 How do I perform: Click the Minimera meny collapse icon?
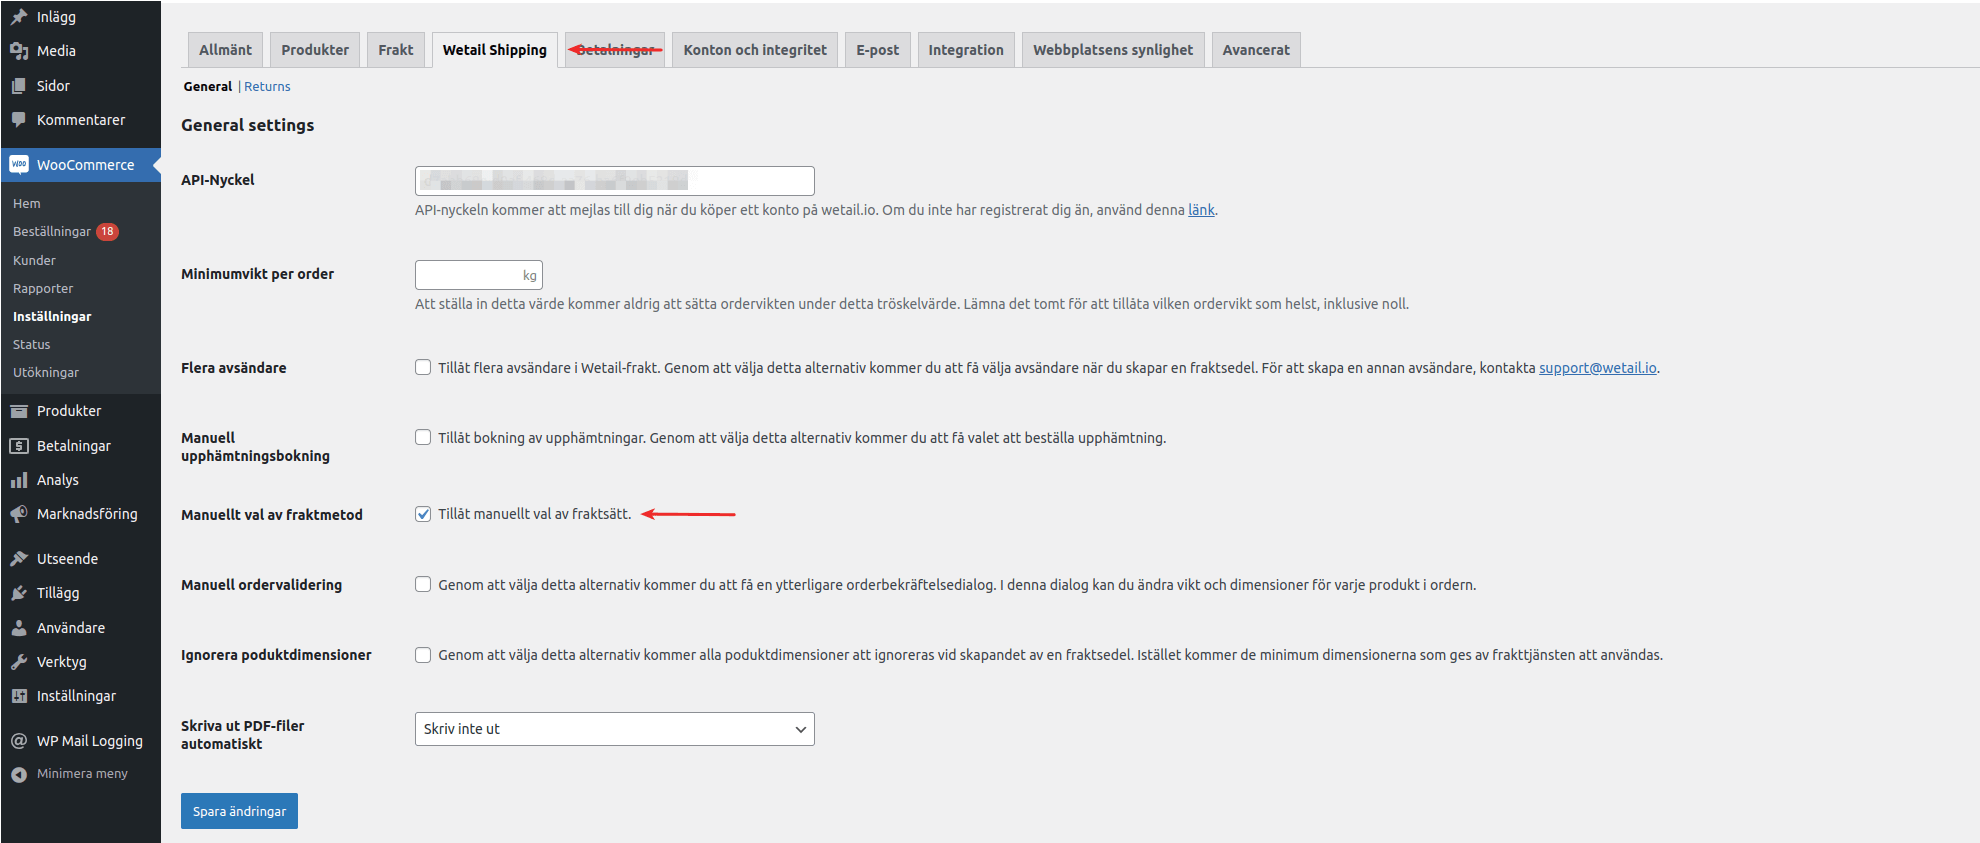(x=19, y=774)
